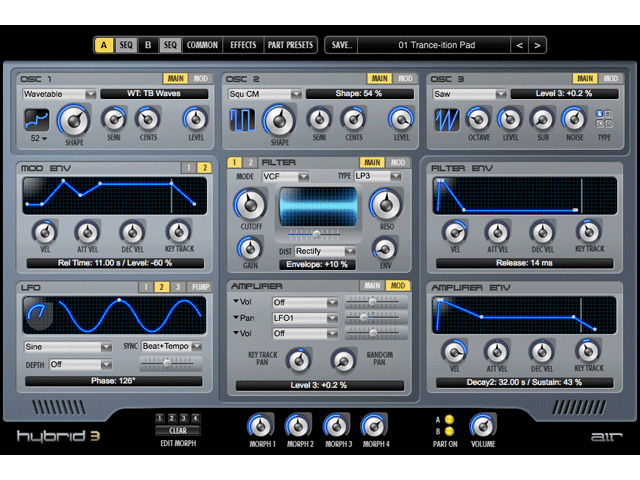
Task: Click the Amplifier Env envelope graph
Action: coord(524,315)
